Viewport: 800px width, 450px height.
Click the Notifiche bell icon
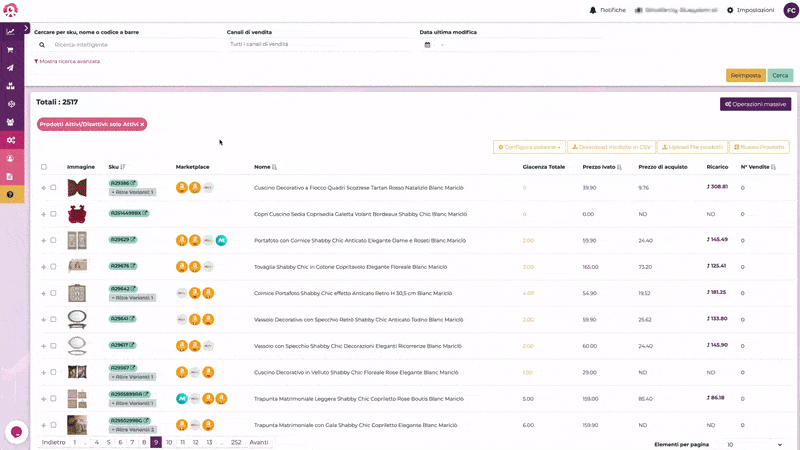tap(593, 10)
